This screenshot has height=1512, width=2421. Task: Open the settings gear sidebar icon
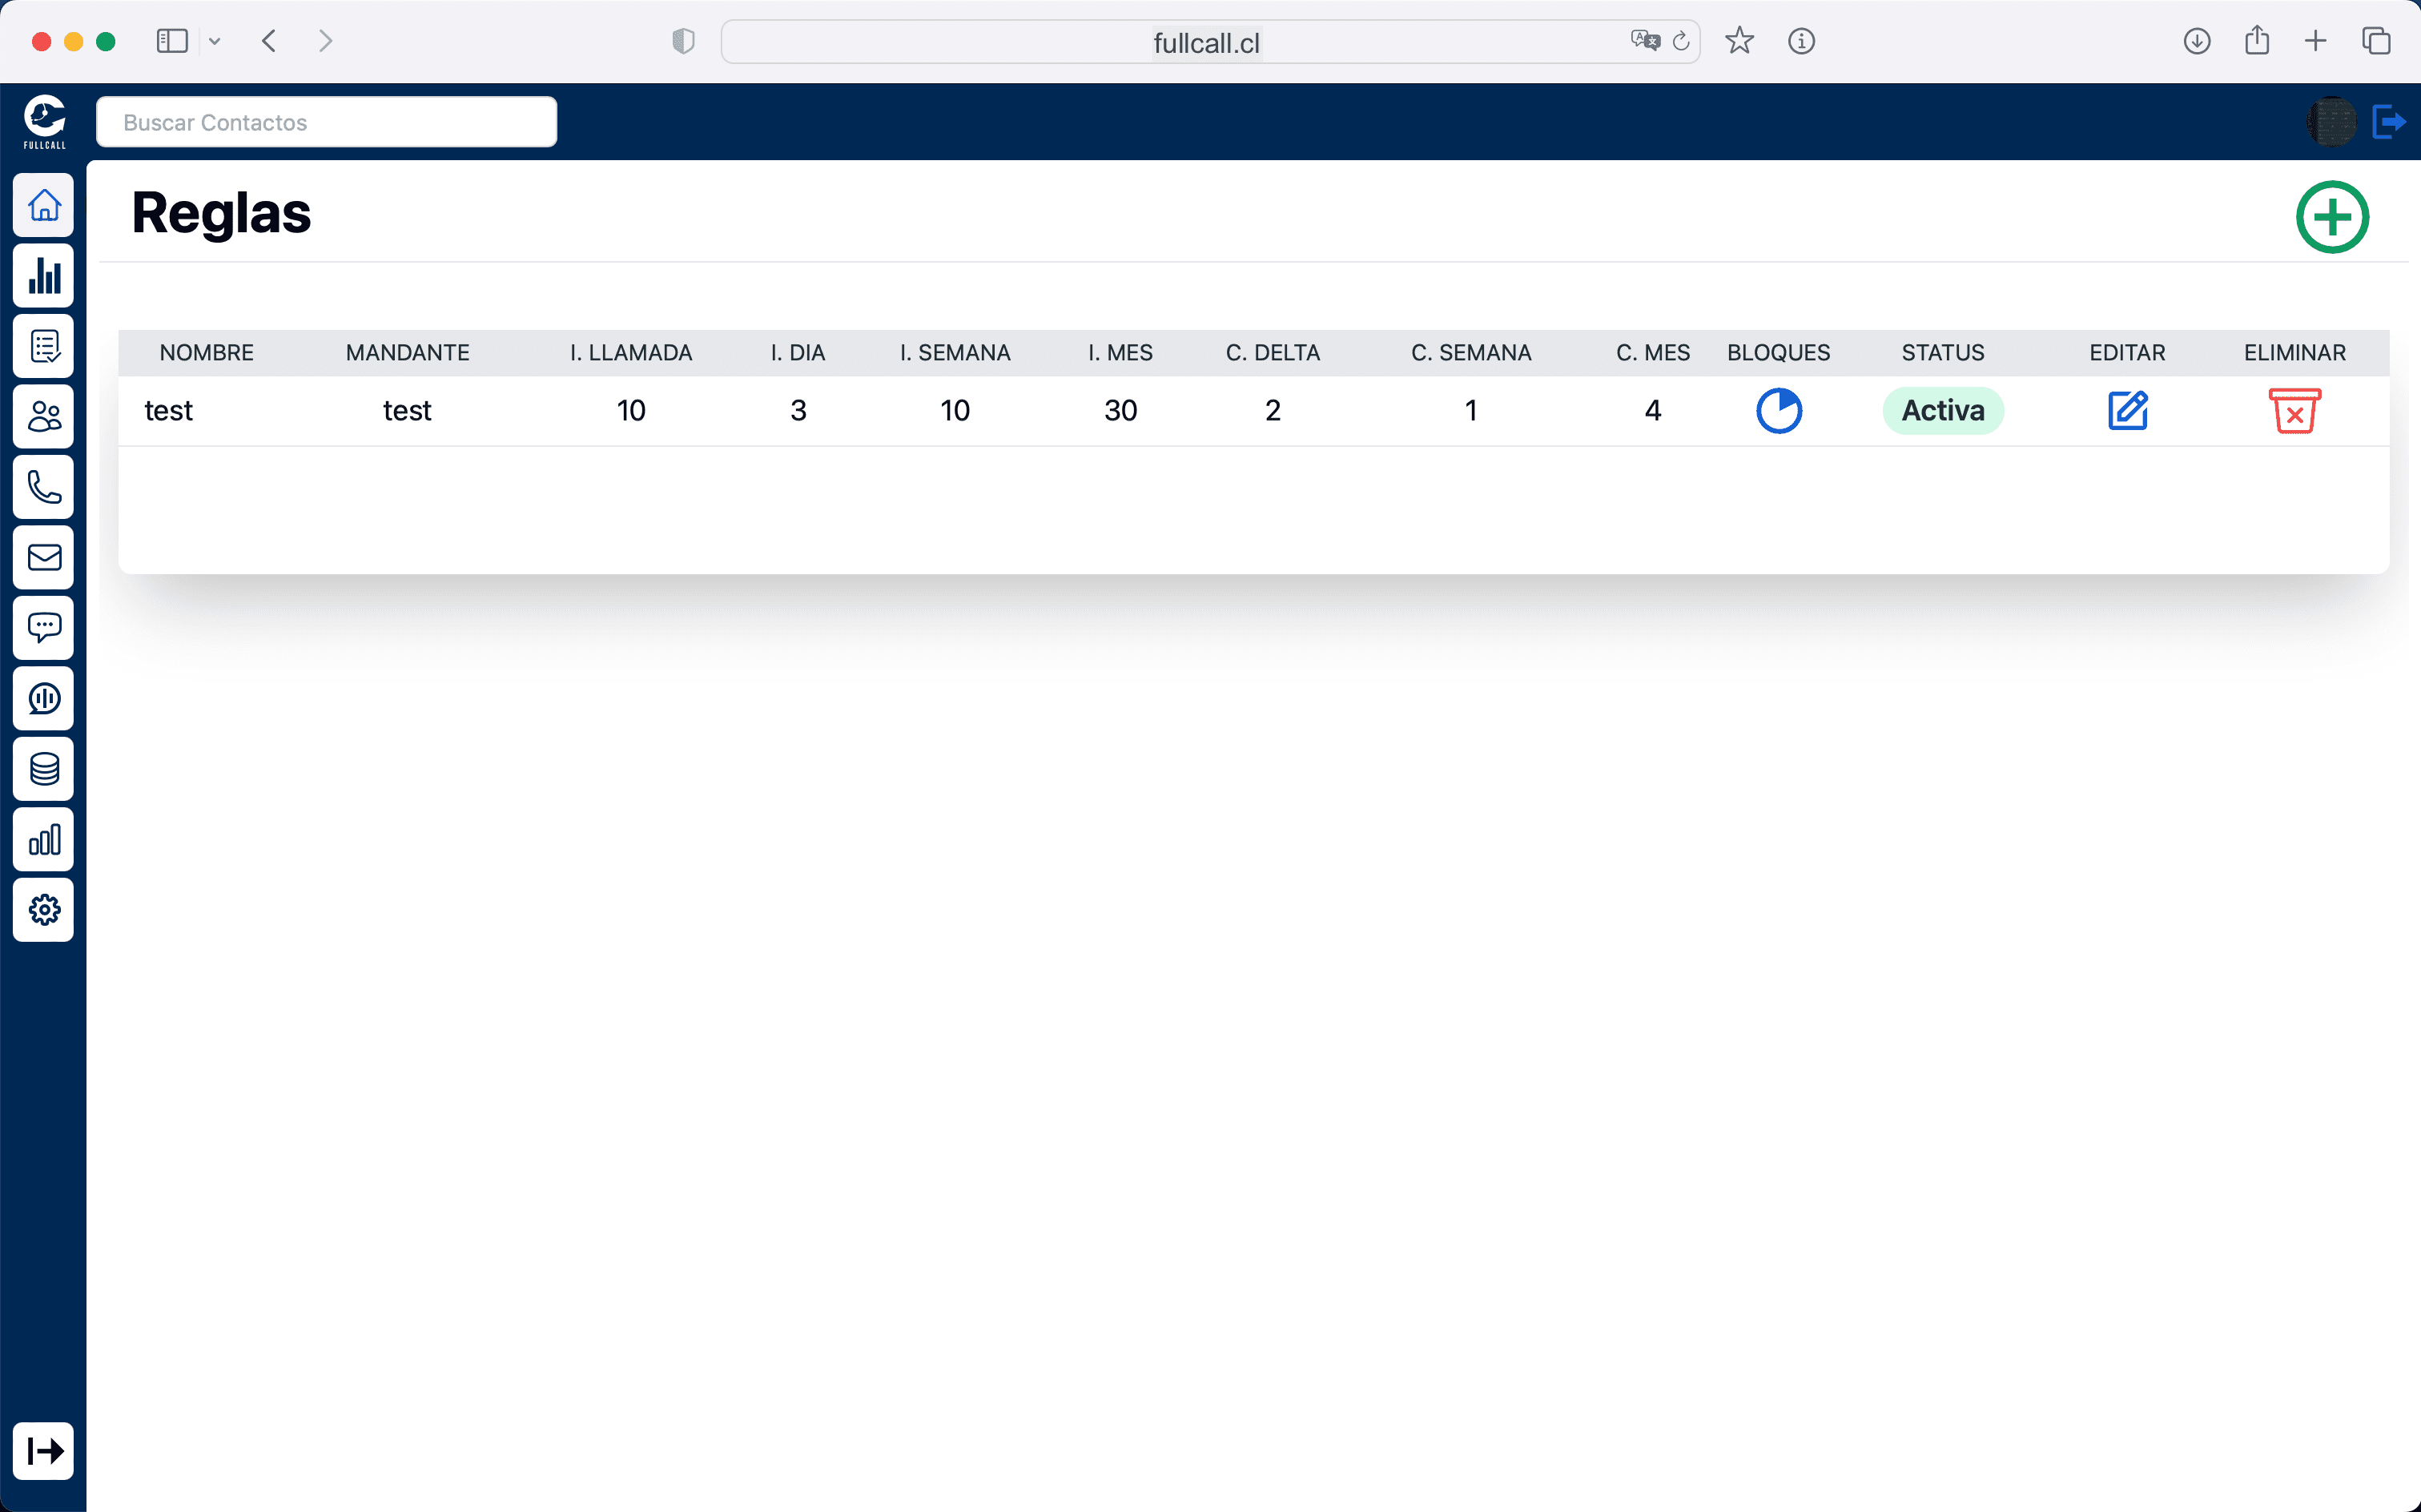click(44, 909)
